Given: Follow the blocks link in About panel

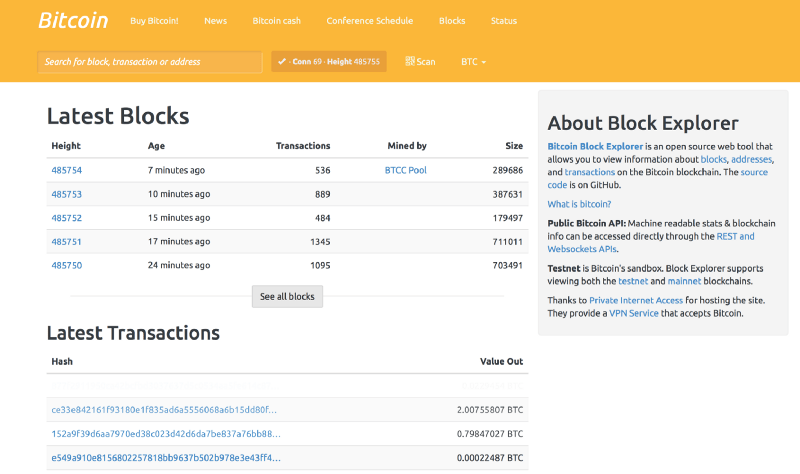Looking at the screenshot, I should [713, 159].
